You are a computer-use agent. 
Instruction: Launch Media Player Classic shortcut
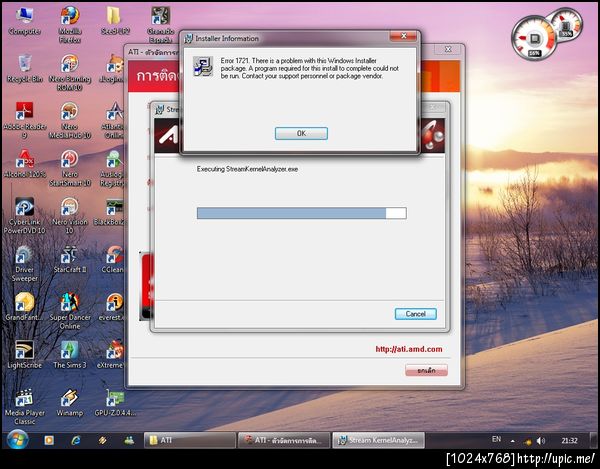(x=24, y=406)
